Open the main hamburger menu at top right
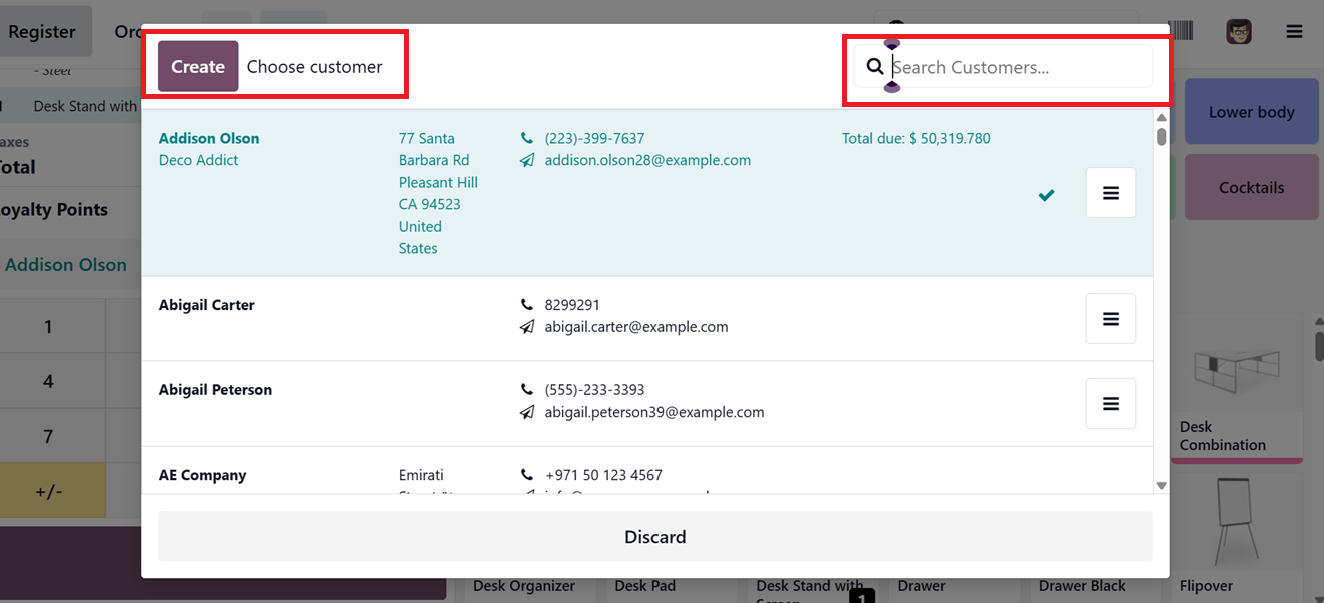Viewport: 1324px width, 603px height. [1294, 32]
